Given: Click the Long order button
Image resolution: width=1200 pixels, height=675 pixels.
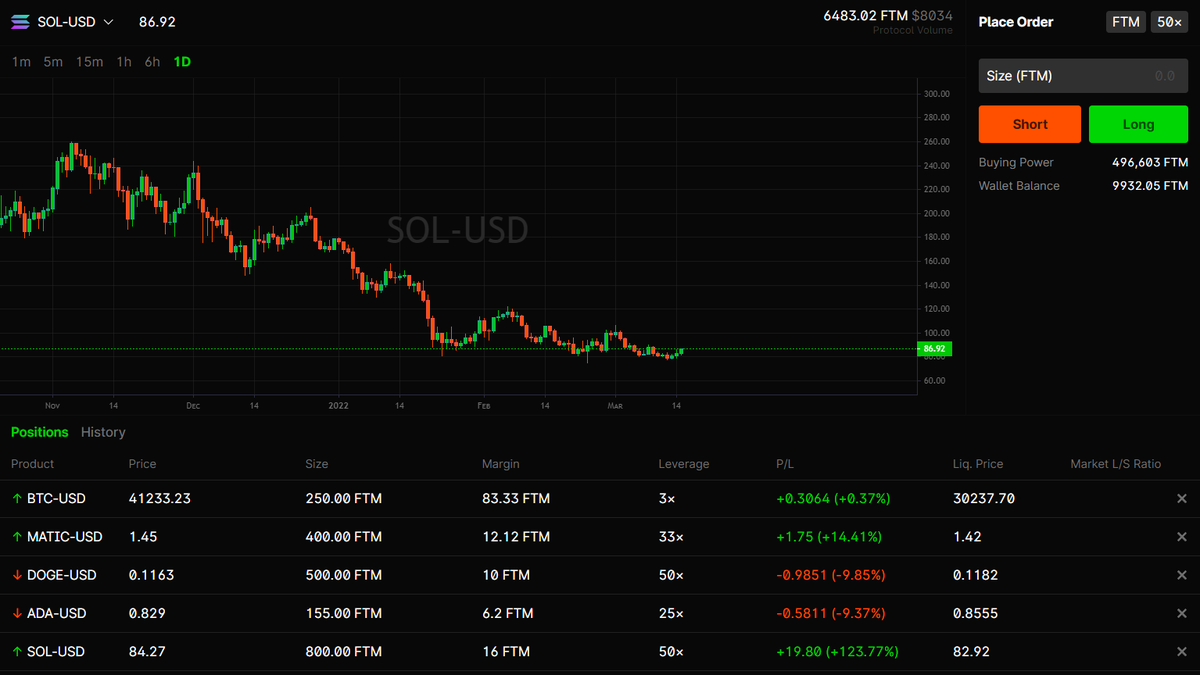Looking at the screenshot, I should coord(1138,124).
